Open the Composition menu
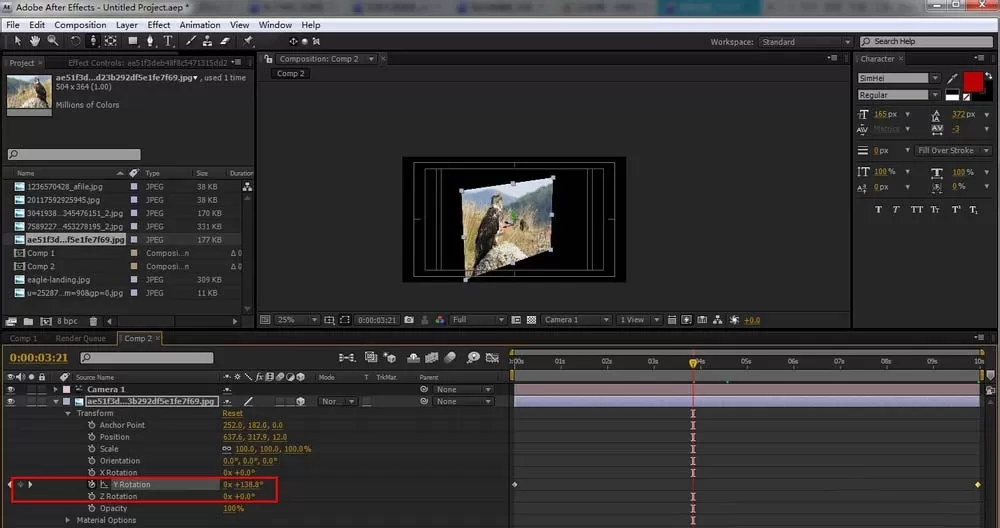 (x=80, y=25)
